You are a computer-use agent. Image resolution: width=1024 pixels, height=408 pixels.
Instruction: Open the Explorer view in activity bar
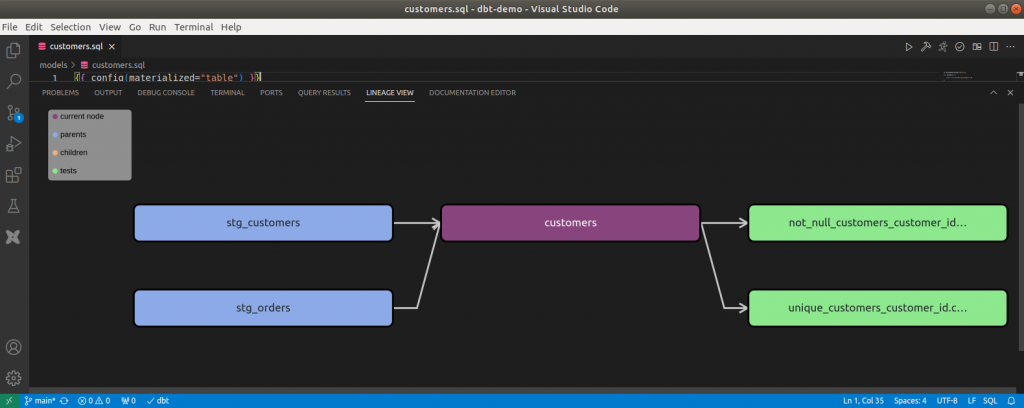click(x=13, y=51)
